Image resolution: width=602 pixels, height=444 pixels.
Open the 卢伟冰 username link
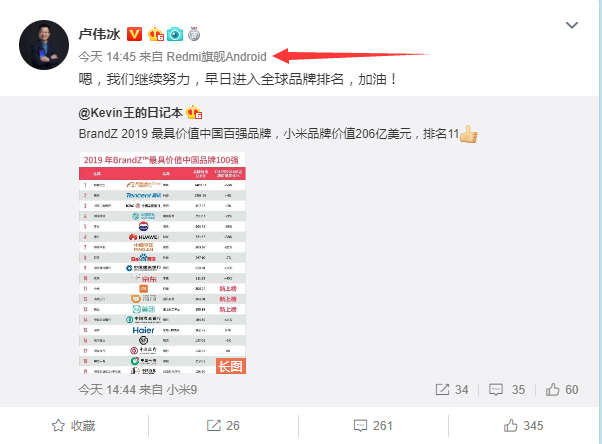tap(99, 34)
